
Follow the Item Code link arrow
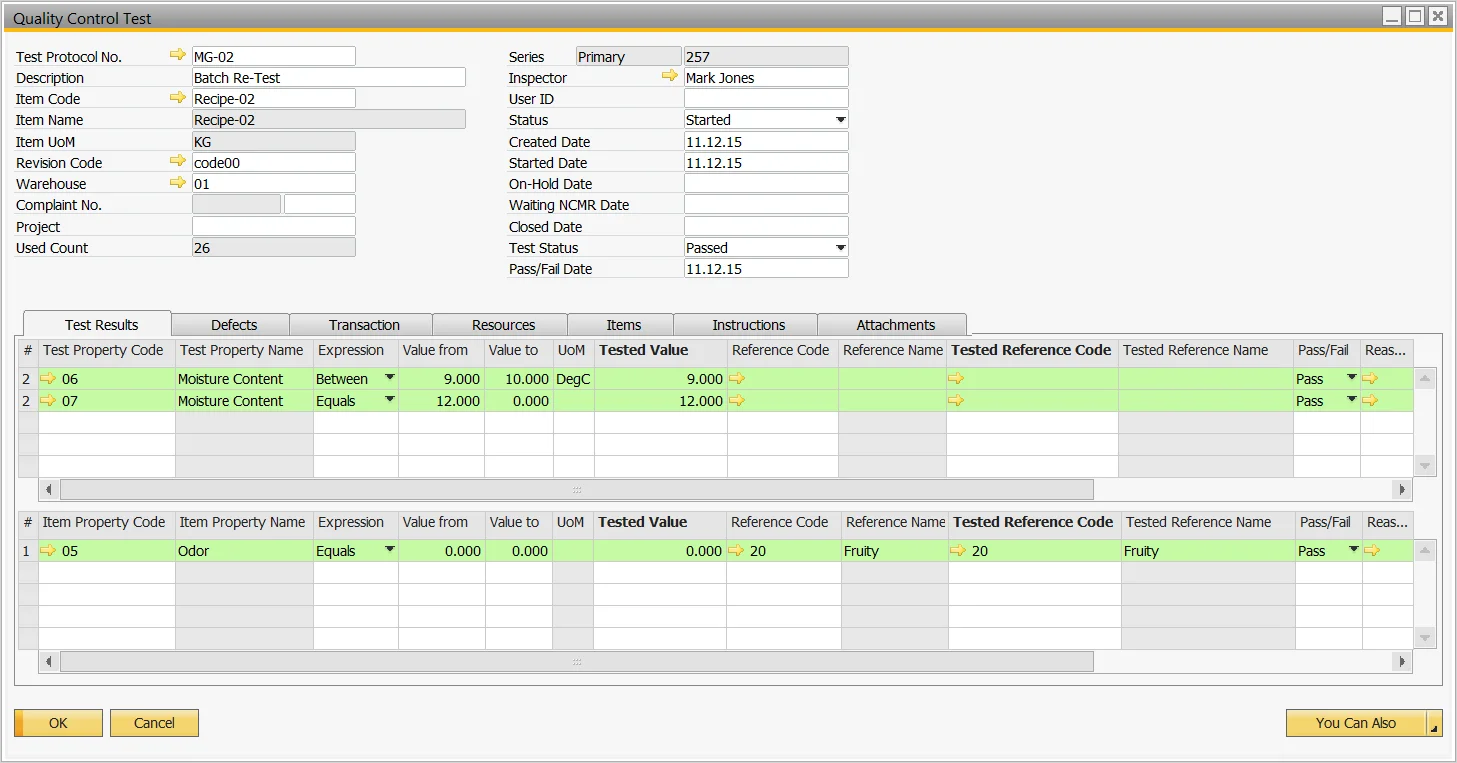178,97
